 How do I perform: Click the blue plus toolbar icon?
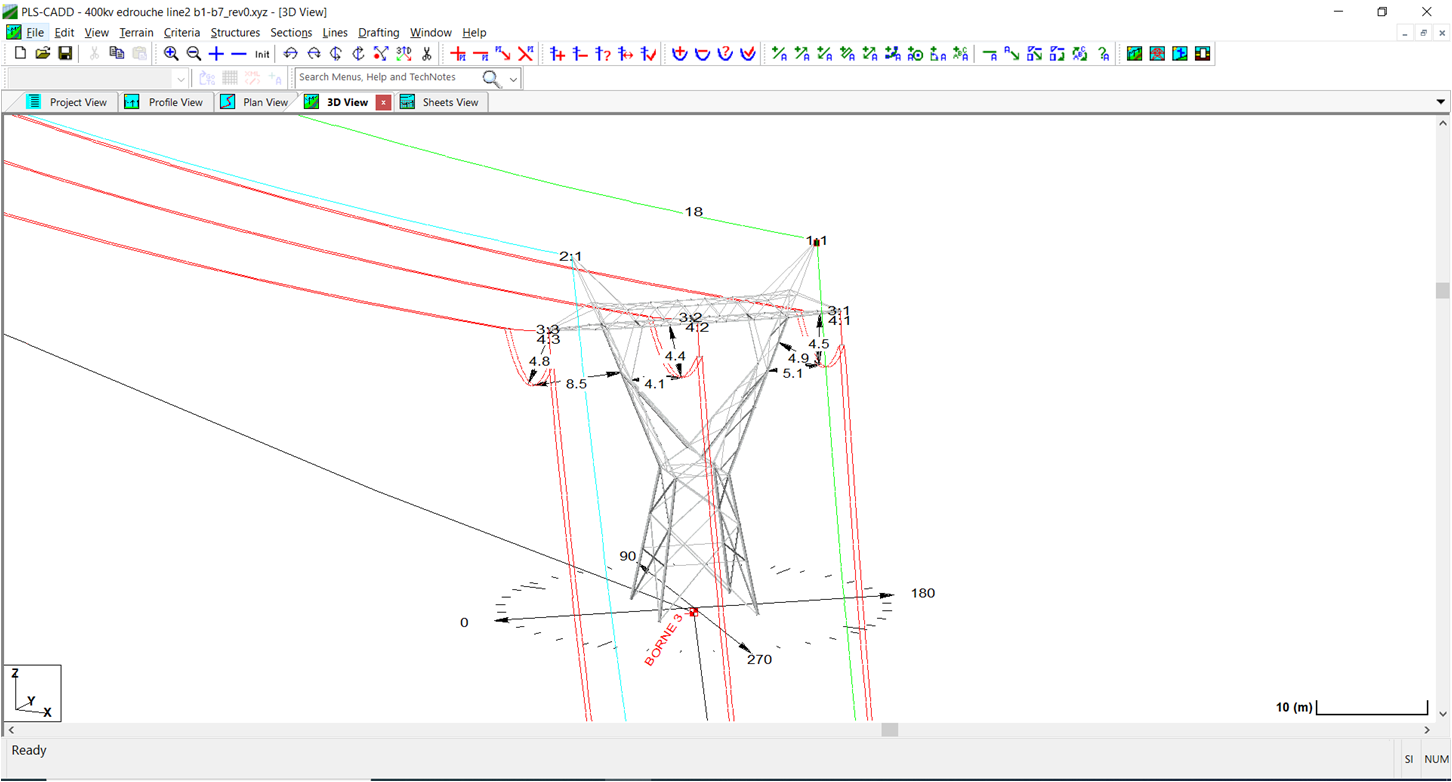point(216,54)
